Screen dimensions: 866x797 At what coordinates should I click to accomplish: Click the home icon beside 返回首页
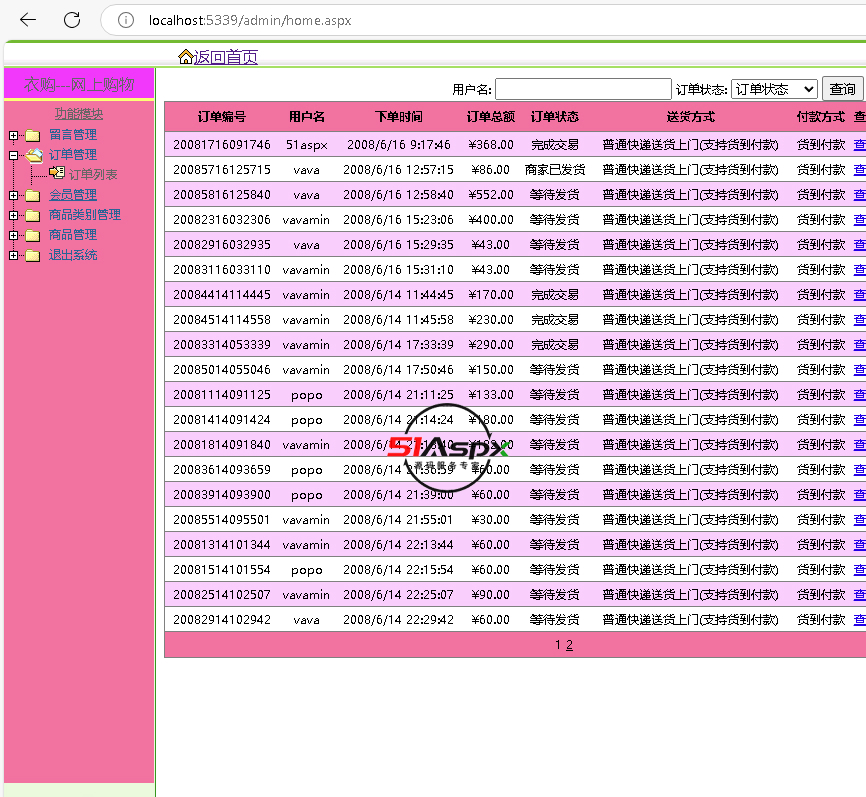click(x=185, y=57)
